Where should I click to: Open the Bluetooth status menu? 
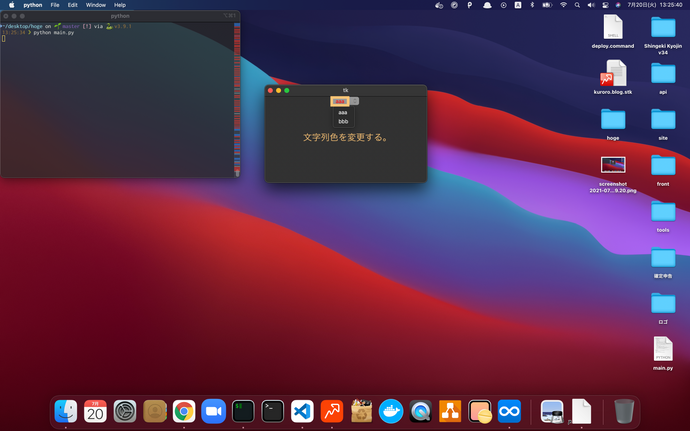532,5
